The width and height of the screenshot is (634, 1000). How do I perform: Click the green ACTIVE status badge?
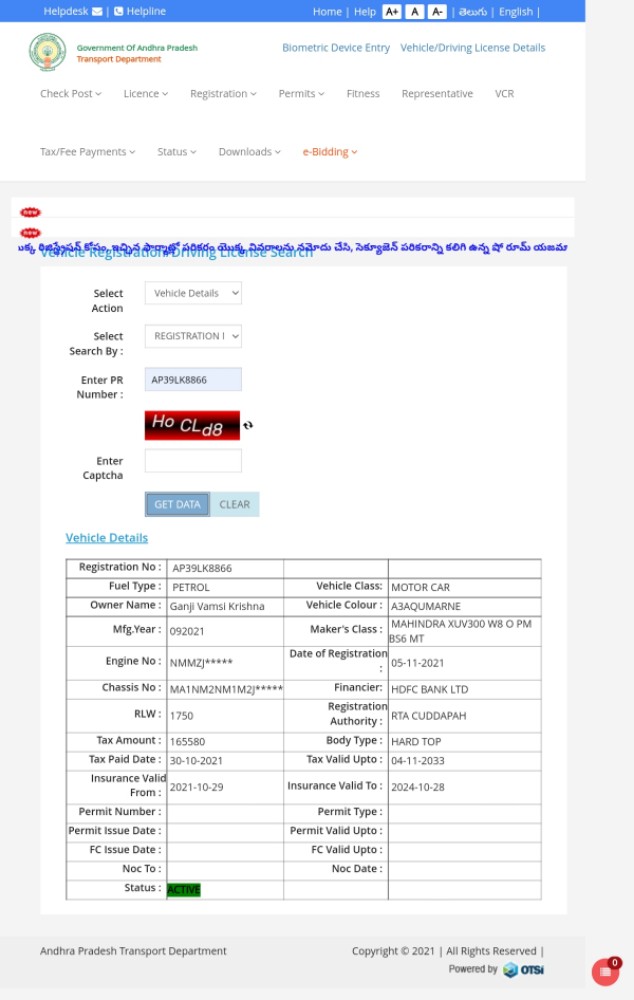click(184, 890)
